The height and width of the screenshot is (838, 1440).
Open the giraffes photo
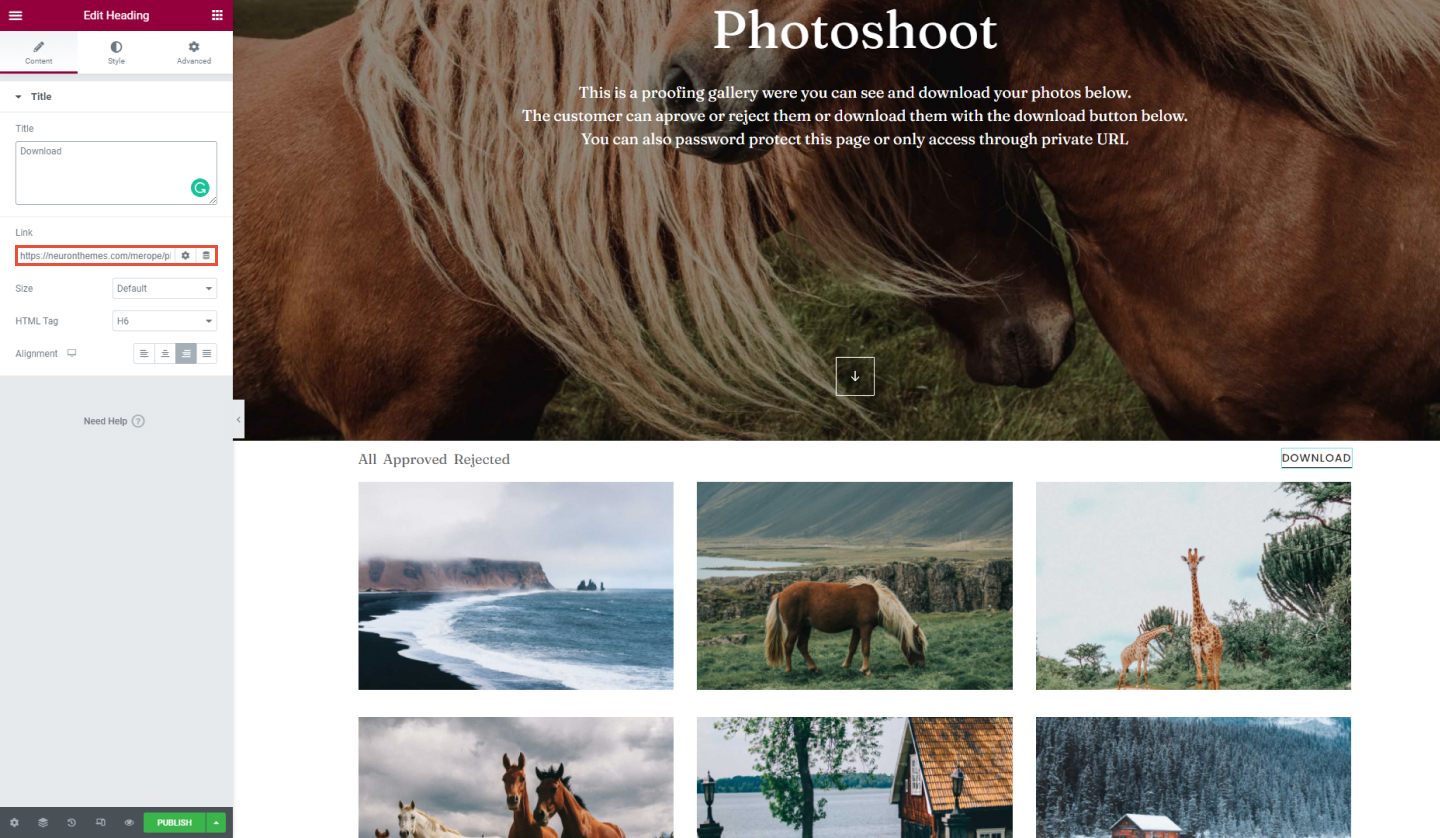[x=1193, y=586]
